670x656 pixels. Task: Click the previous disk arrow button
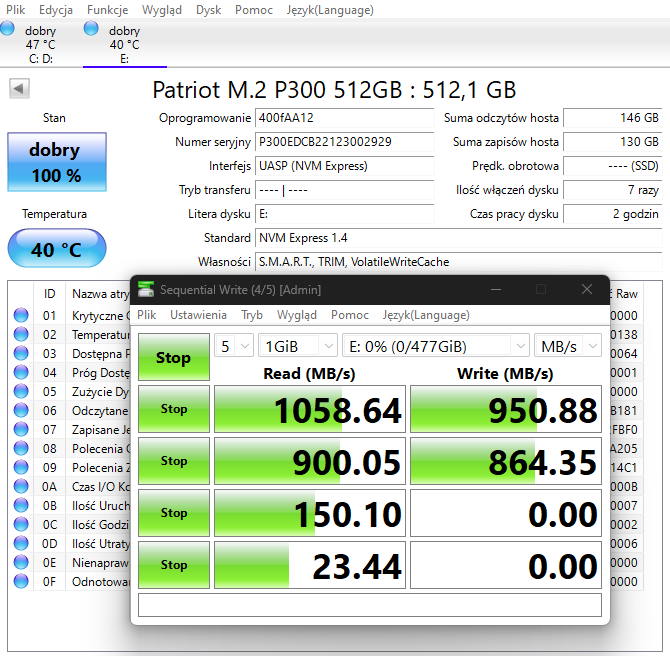coord(19,89)
